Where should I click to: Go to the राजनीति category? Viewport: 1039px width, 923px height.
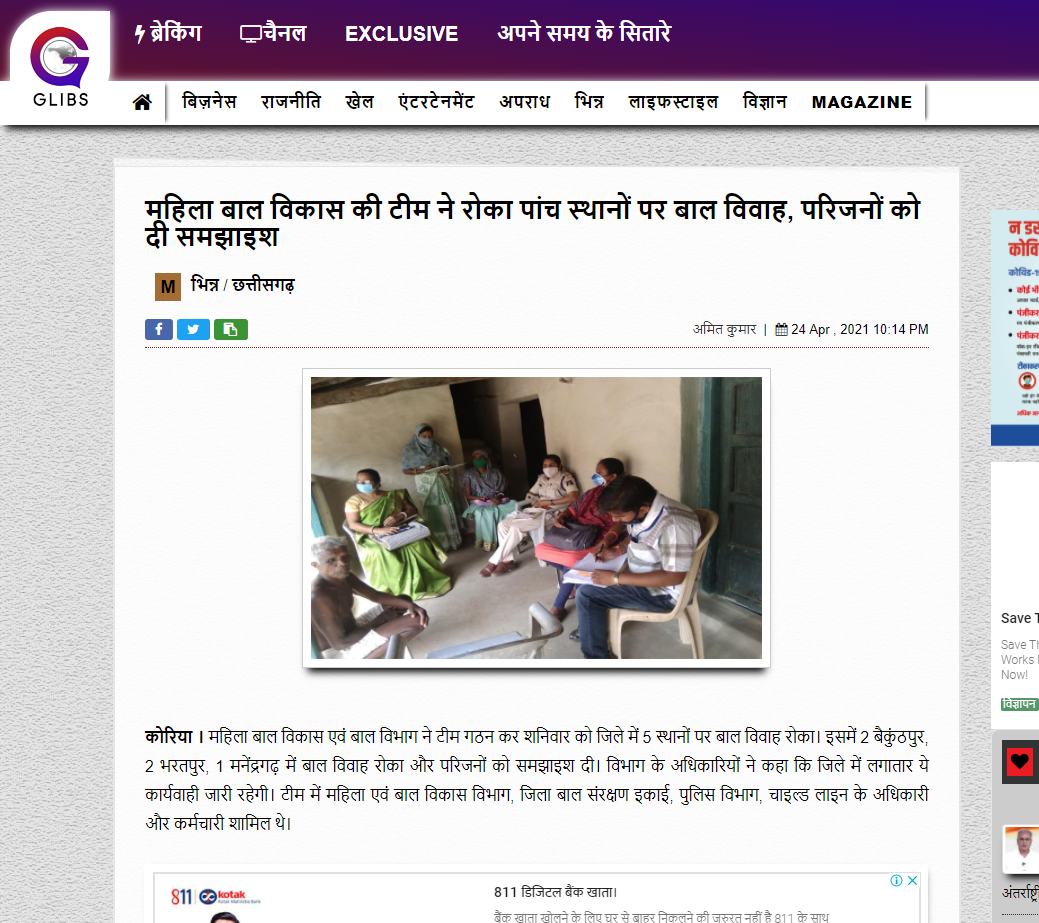click(x=291, y=101)
